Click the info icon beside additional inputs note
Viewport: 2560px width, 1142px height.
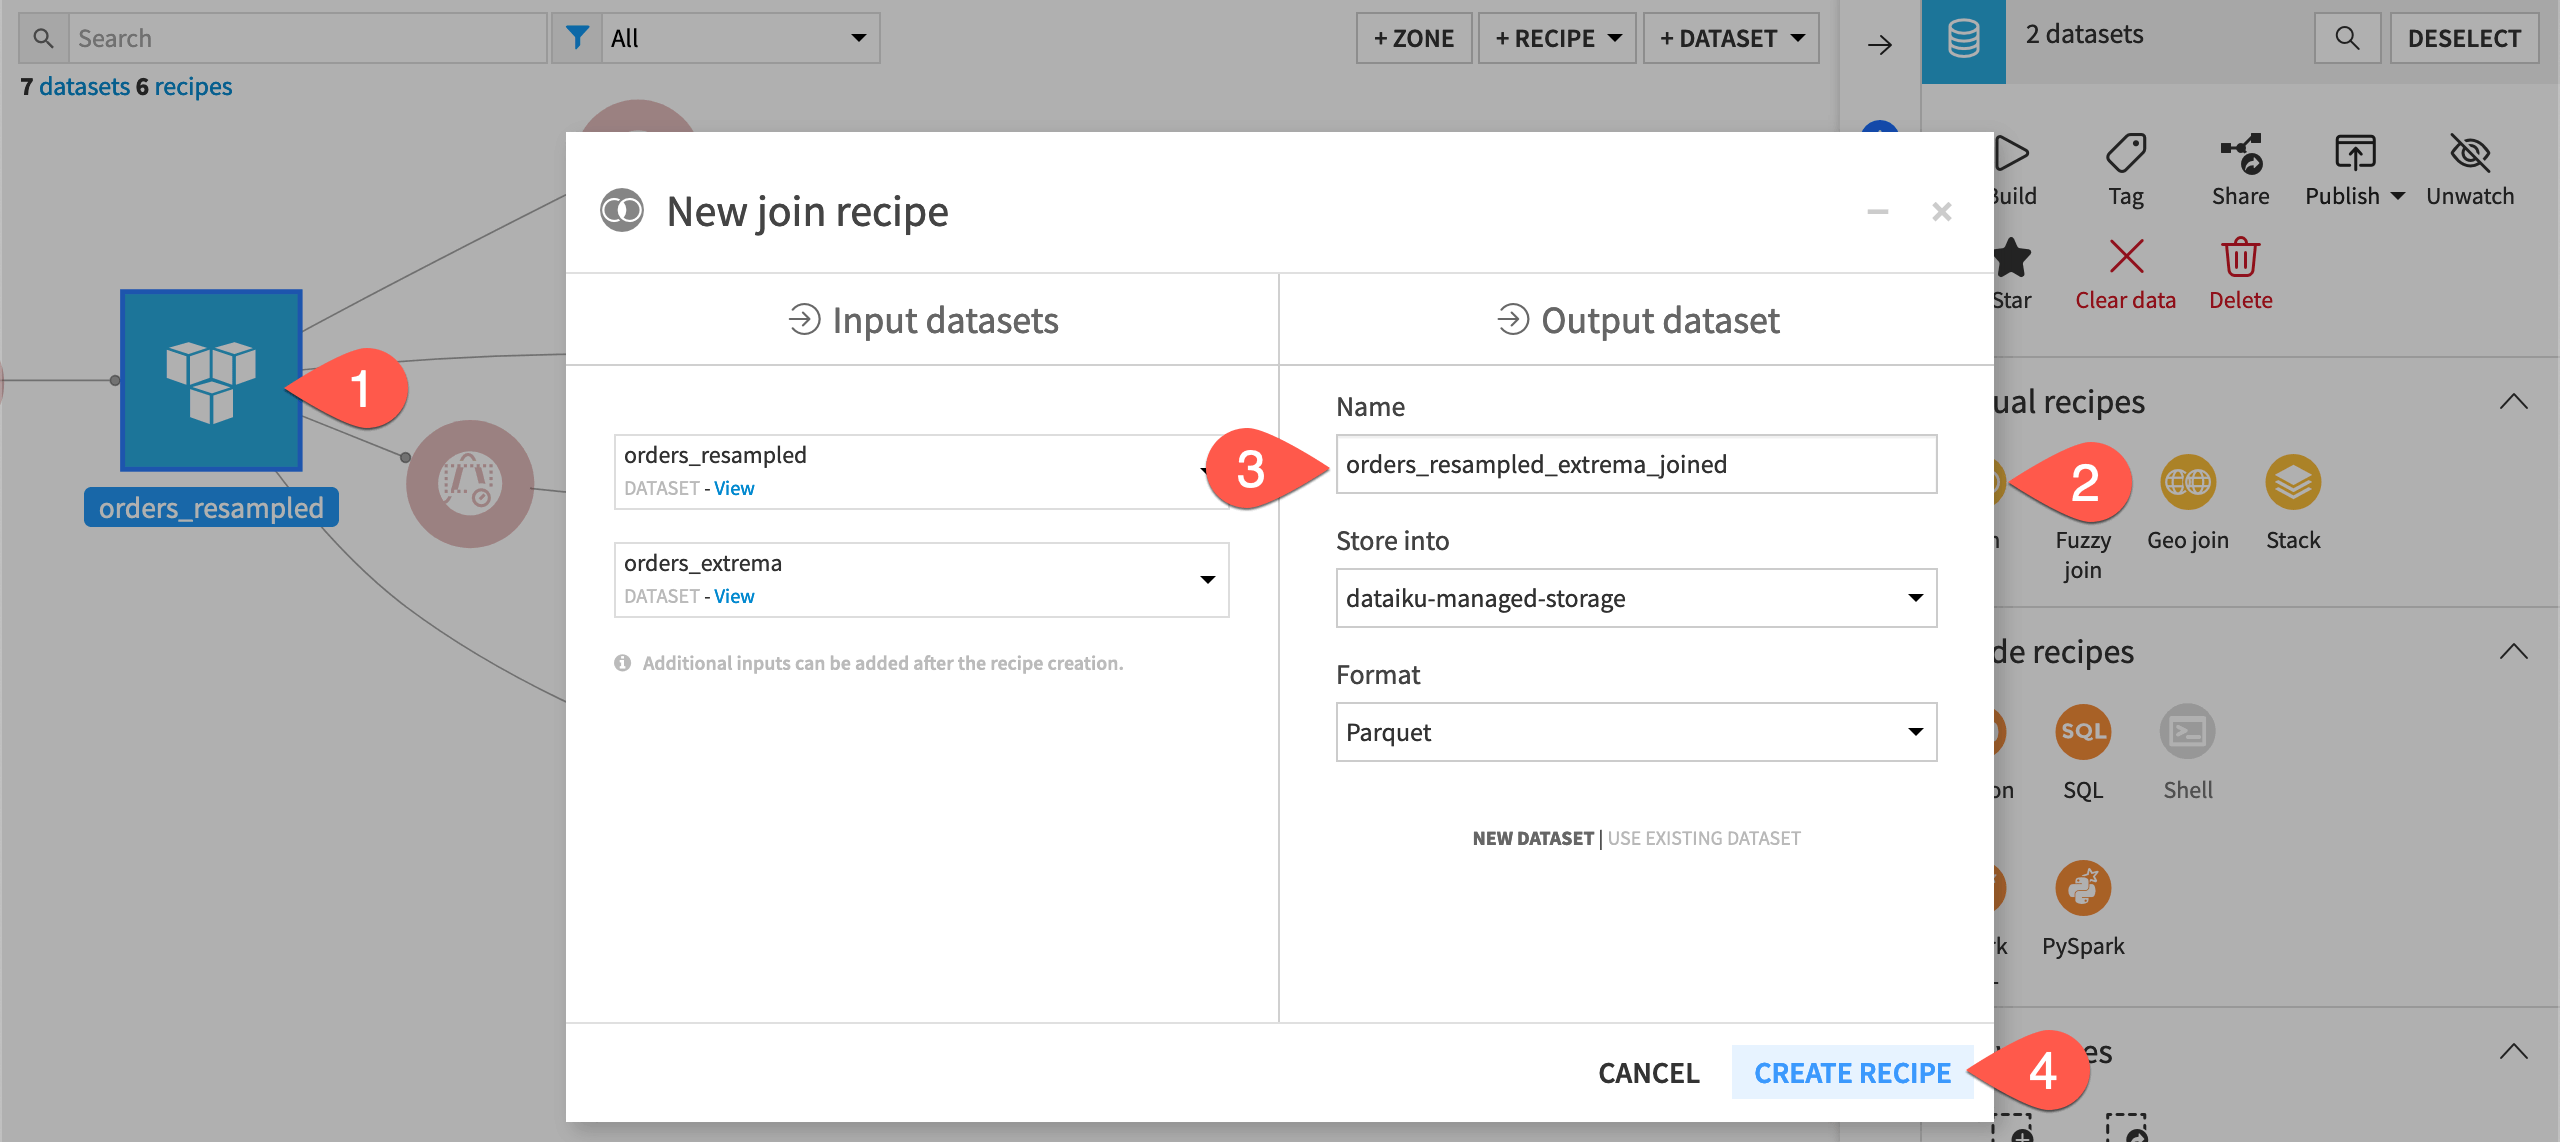tap(622, 663)
